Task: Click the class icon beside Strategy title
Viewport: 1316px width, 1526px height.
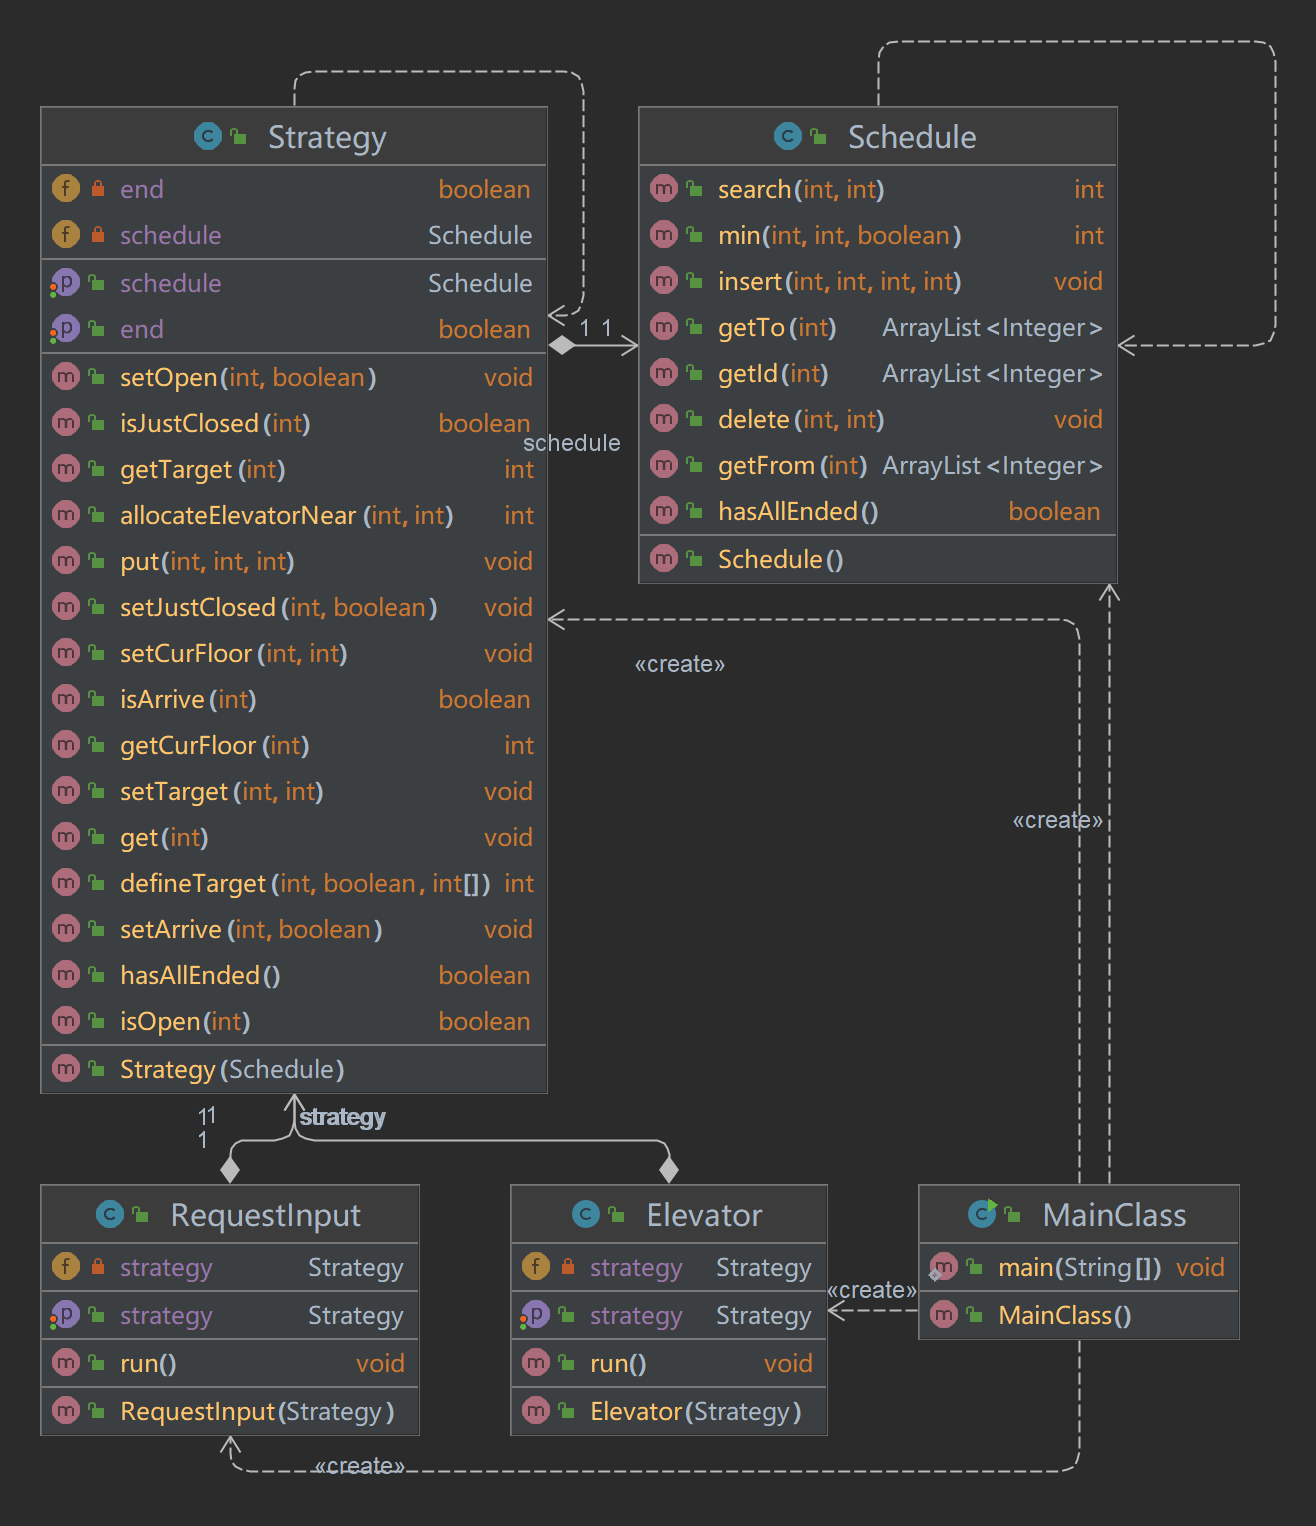Action: pos(208,136)
